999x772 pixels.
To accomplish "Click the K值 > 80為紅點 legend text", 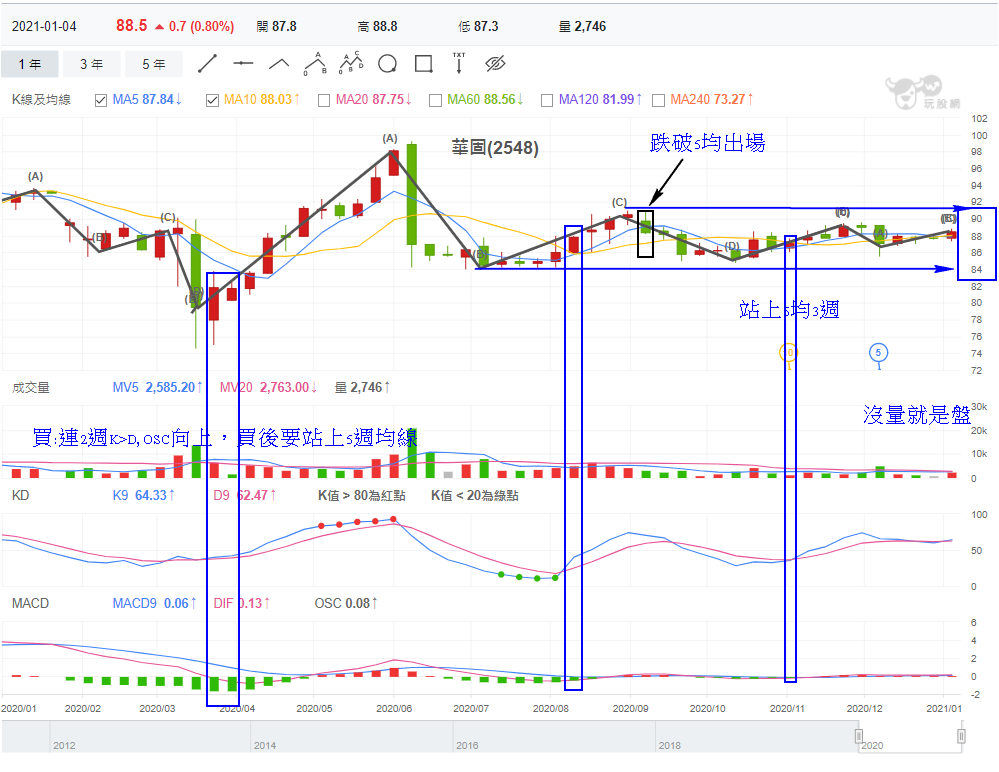I will pyautogui.click(x=361, y=495).
